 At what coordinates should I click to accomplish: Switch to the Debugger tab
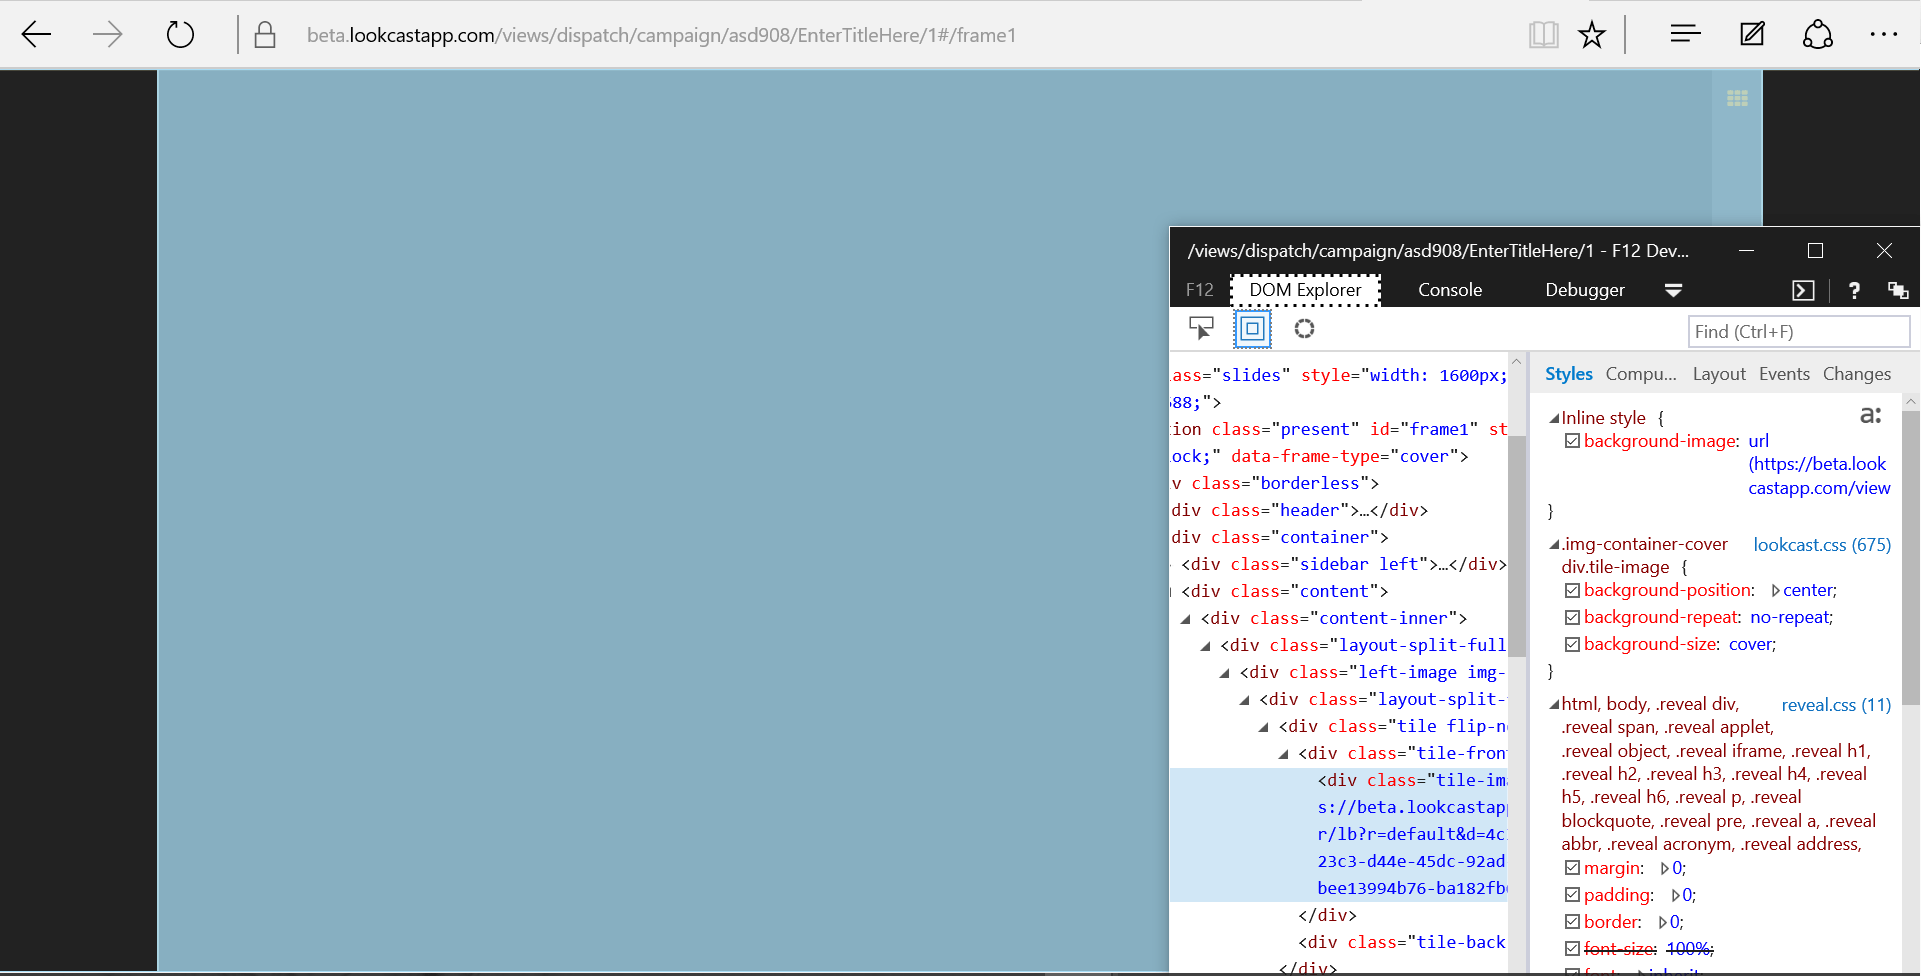point(1584,289)
